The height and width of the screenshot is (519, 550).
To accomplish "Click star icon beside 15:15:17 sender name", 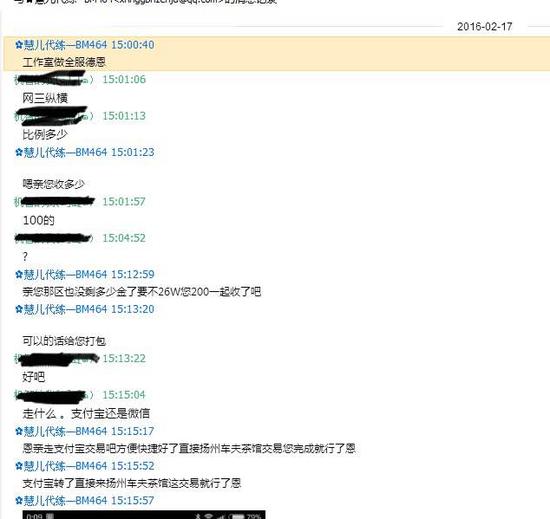I will (x=19, y=431).
